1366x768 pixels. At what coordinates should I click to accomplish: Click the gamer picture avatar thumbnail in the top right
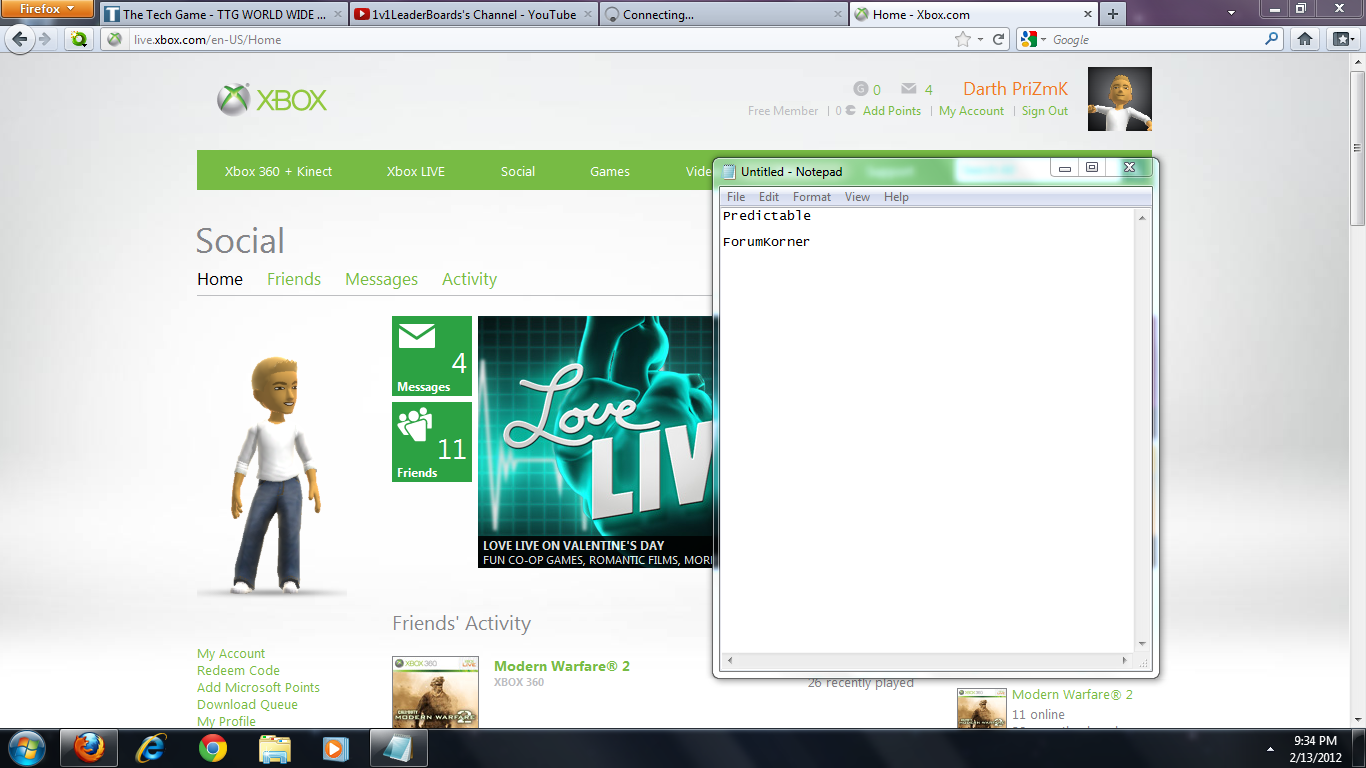[1120, 99]
